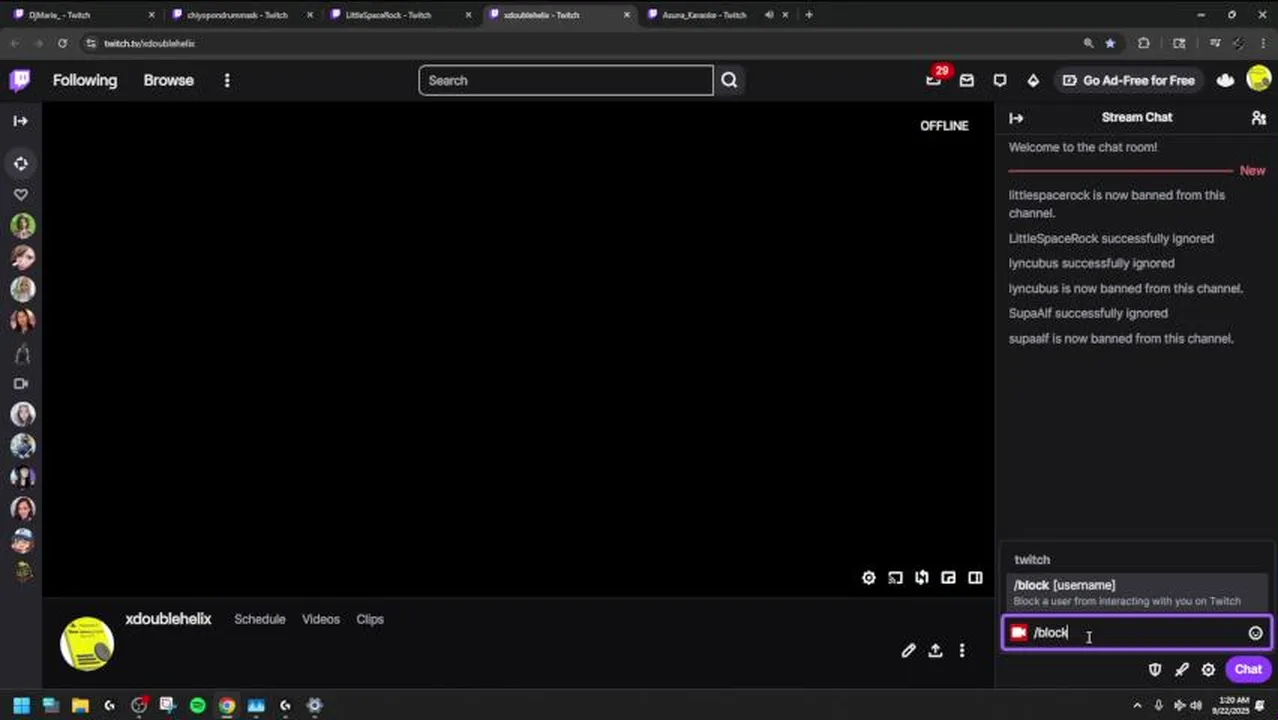1278x720 pixels.
Task: Click the sword moderator icon
Action: (x=1182, y=670)
